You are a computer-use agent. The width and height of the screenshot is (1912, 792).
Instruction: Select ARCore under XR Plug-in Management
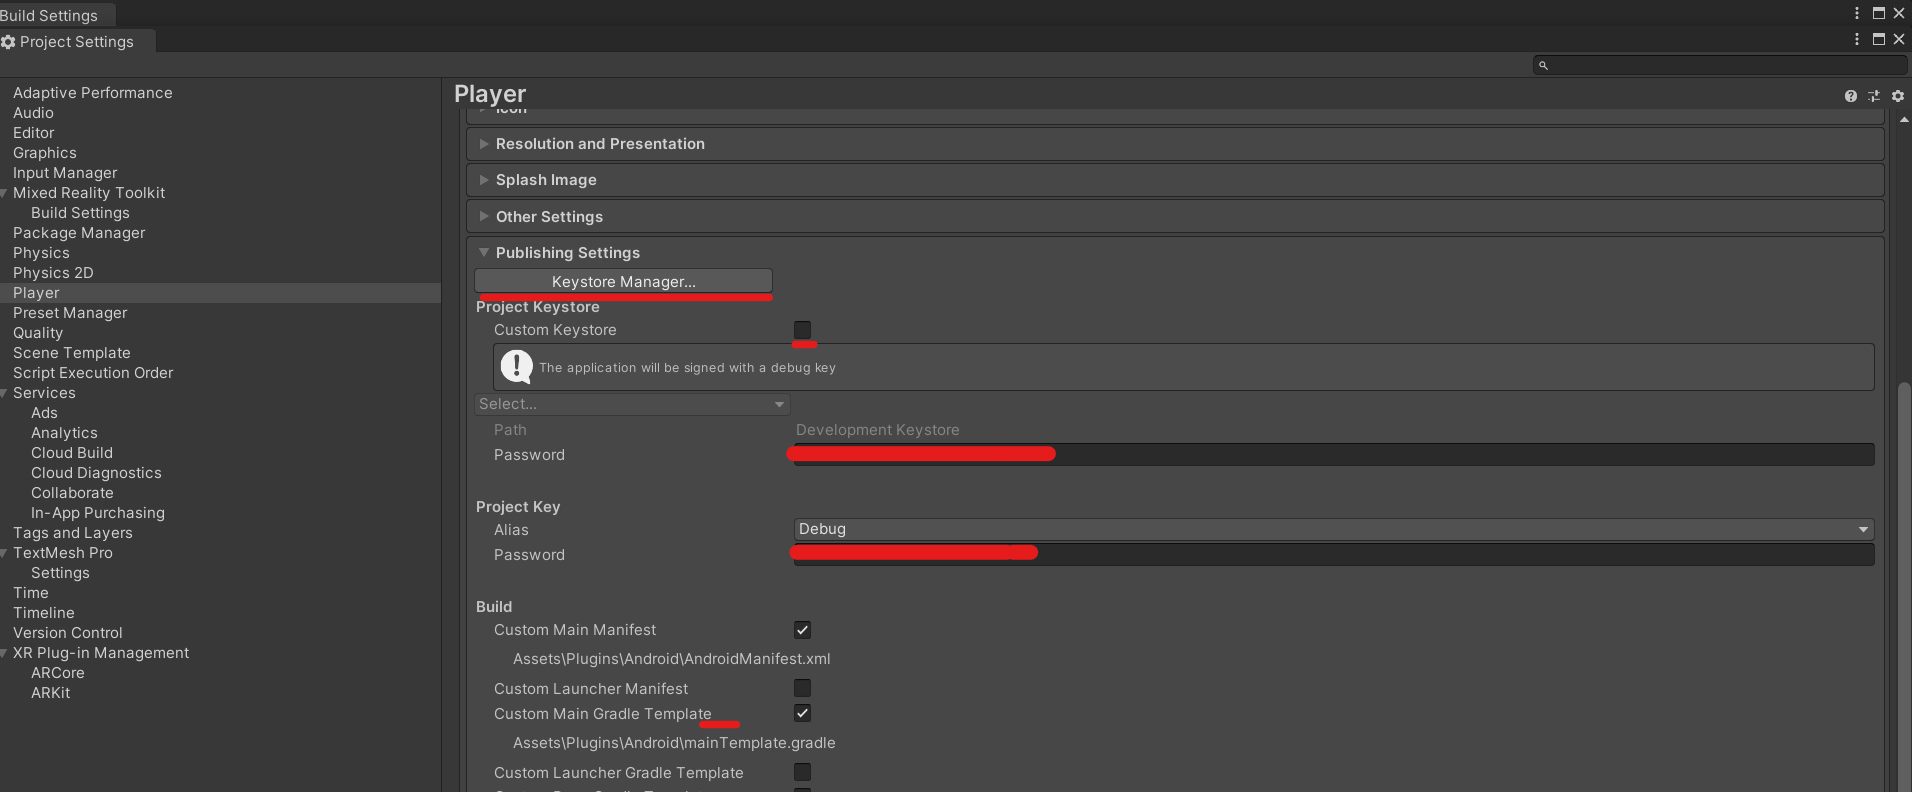[58, 673]
